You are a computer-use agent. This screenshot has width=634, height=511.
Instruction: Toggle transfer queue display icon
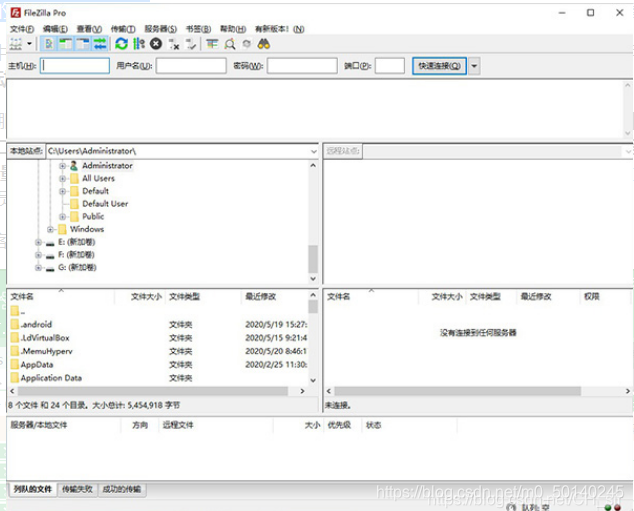(x=100, y=44)
